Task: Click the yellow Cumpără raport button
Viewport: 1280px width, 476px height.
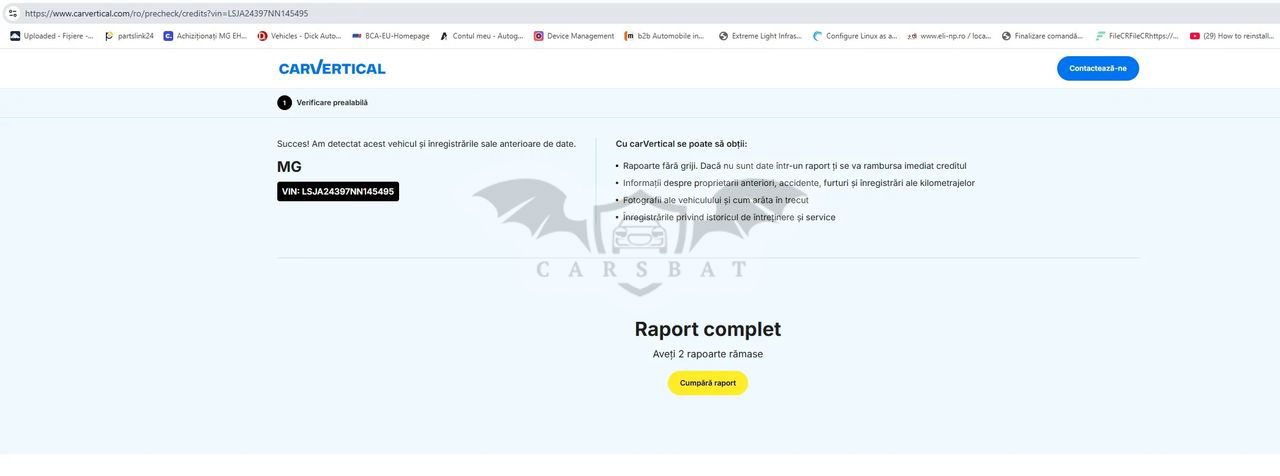Action: (x=707, y=383)
